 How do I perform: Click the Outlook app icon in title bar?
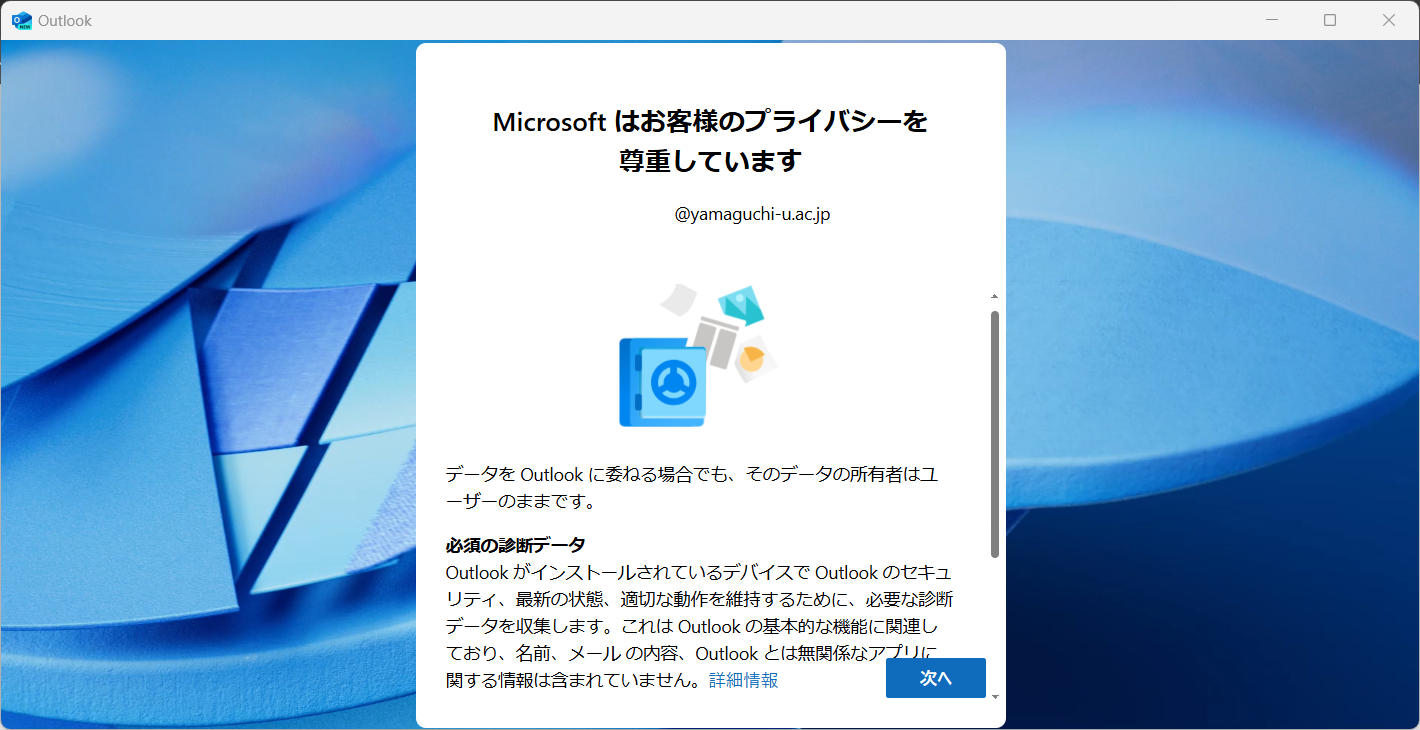click(21, 20)
